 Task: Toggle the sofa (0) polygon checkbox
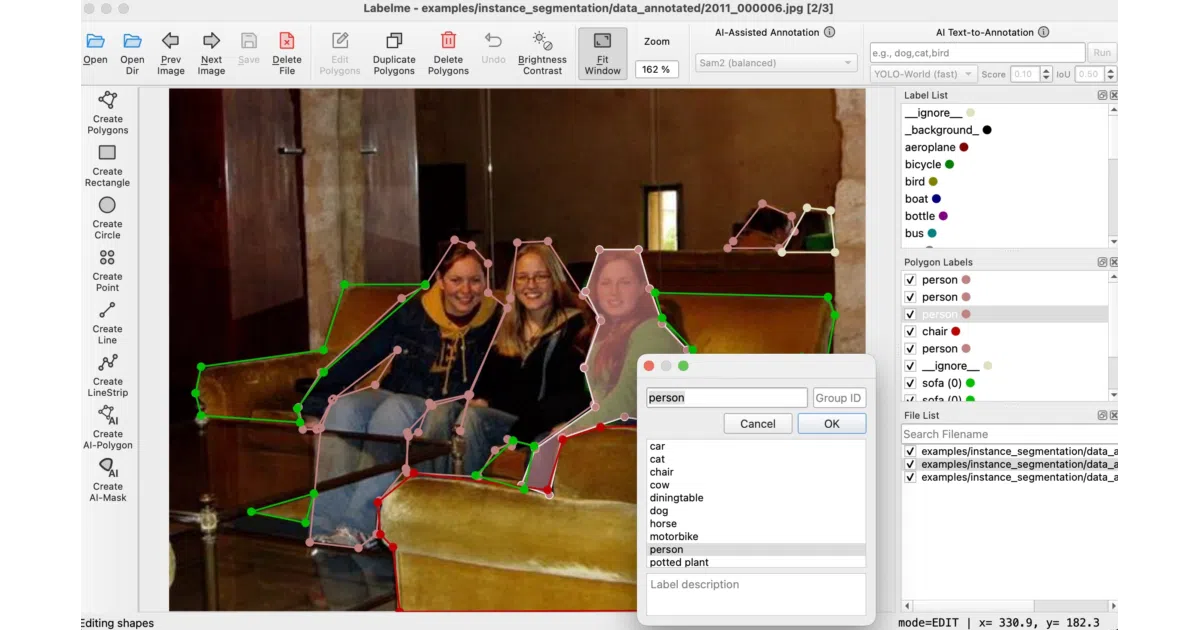coord(910,383)
